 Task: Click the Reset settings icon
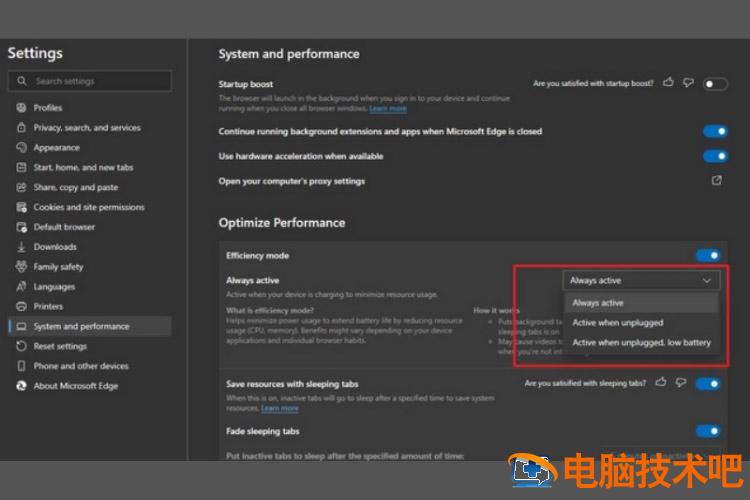pos(22,346)
